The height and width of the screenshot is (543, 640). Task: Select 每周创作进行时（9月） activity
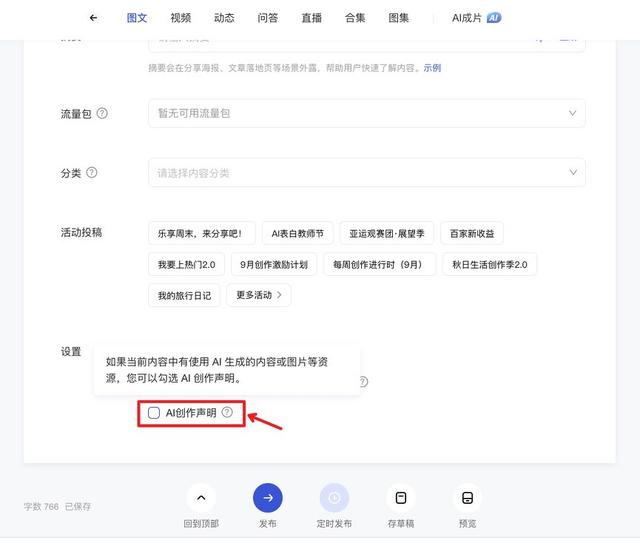pyautogui.click(x=380, y=264)
